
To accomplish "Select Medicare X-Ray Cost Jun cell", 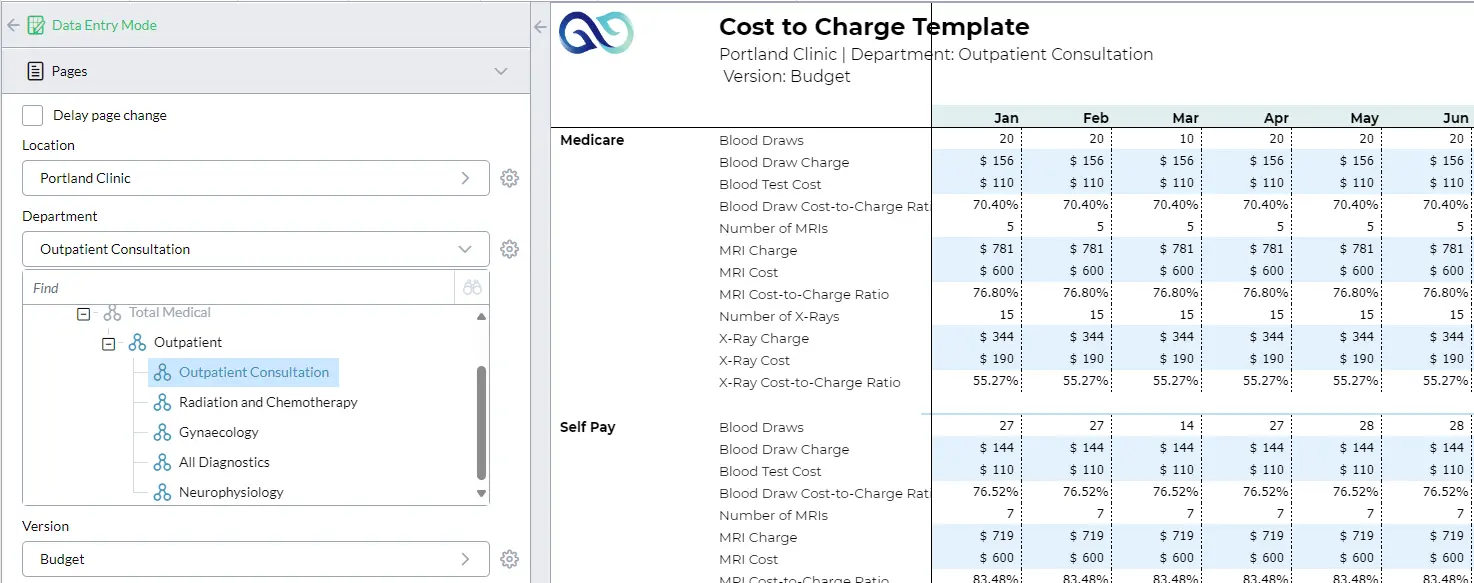I will pos(1426,359).
